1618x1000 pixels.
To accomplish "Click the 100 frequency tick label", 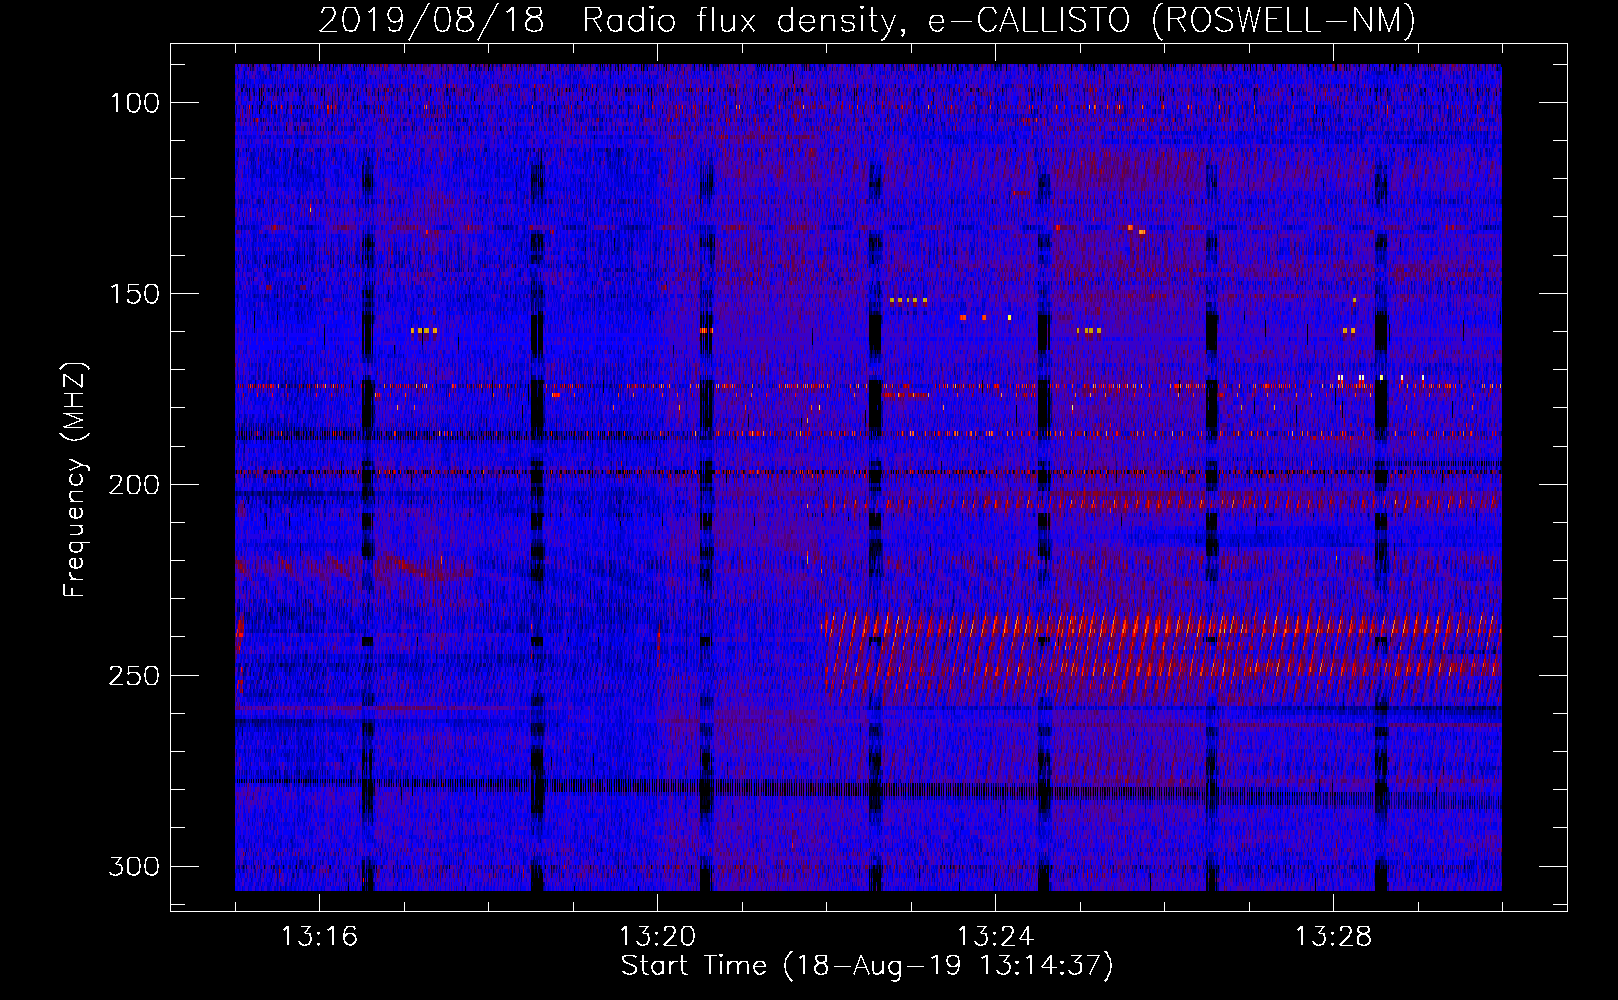I will (x=135, y=103).
